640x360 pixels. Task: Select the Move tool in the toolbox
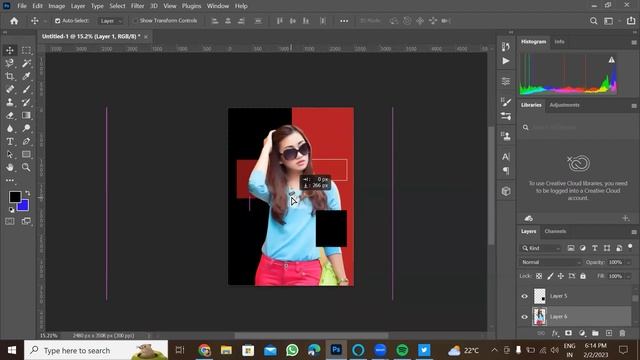click(10, 50)
